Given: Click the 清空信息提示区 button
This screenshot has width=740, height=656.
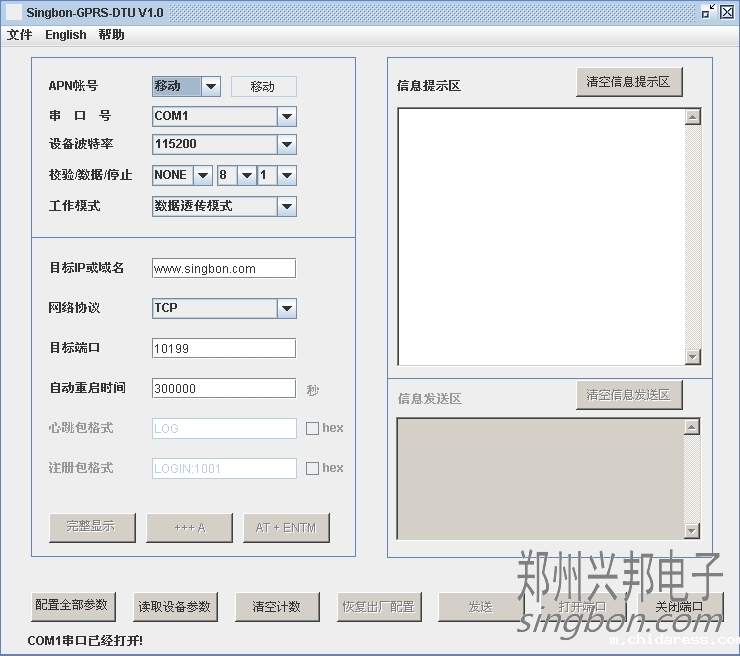Looking at the screenshot, I should [x=629, y=82].
